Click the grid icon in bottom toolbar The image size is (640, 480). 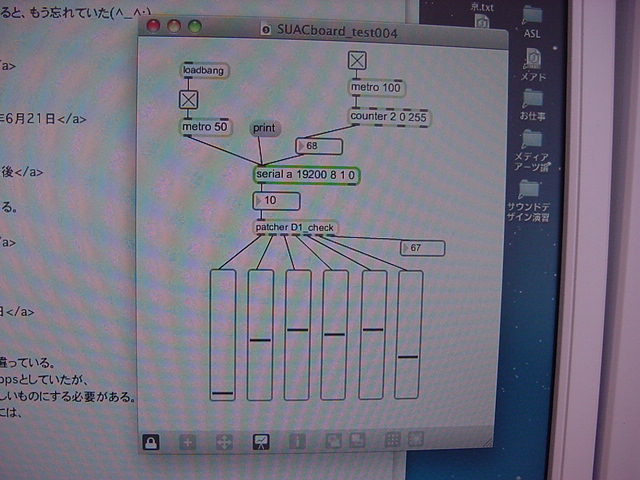pyautogui.click(x=392, y=440)
